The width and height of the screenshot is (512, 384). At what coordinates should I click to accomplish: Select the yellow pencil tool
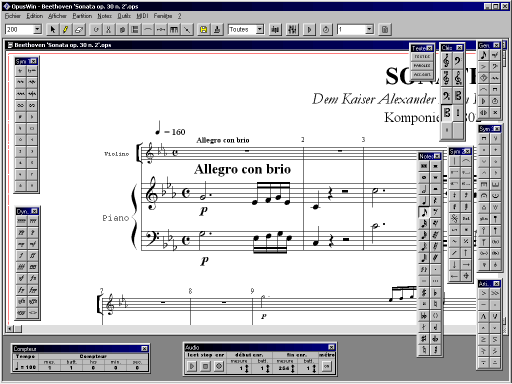[65, 30]
